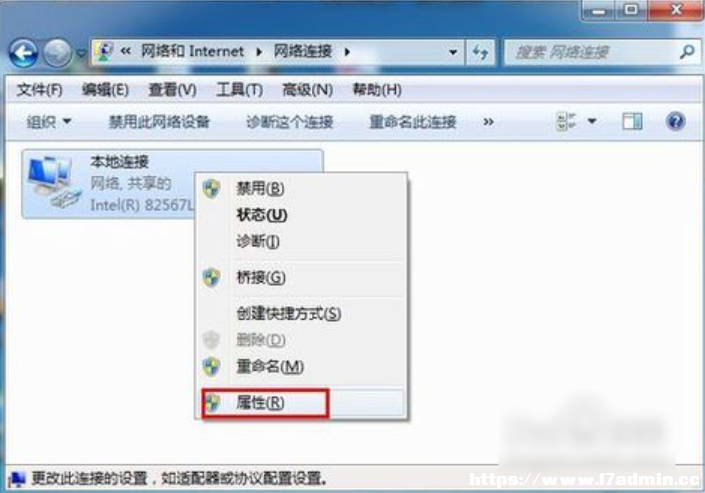Open the 工具(T) menu
The width and height of the screenshot is (705, 493).
pos(239,90)
